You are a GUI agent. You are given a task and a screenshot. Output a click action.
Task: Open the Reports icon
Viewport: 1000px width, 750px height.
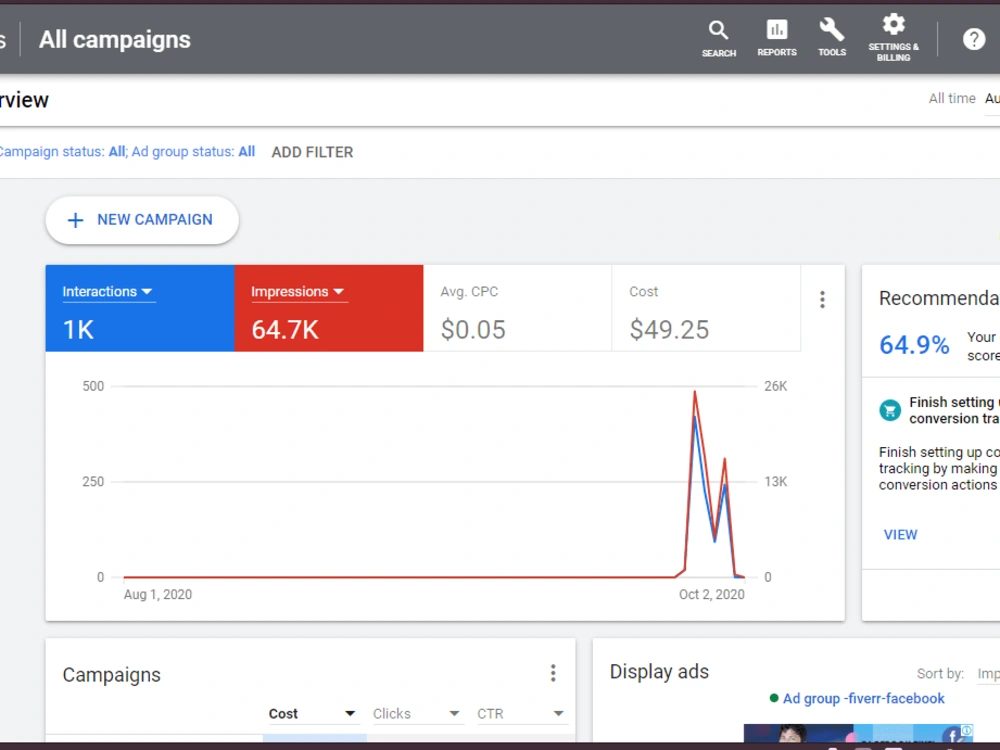[x=777, y=38]
